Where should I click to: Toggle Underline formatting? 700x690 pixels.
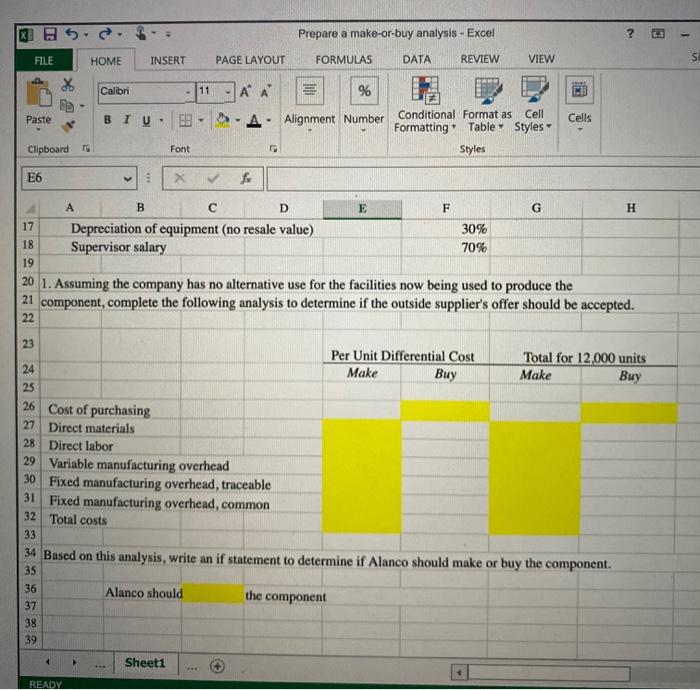pyautogui.click(x=146, y=121)
